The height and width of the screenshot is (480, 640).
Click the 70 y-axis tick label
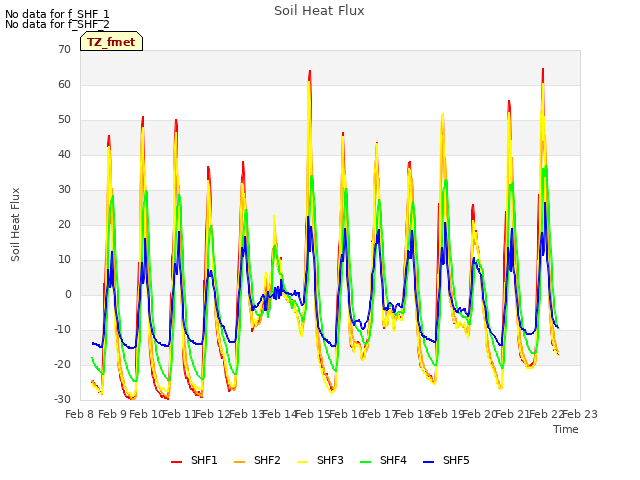tap(64, 50)
